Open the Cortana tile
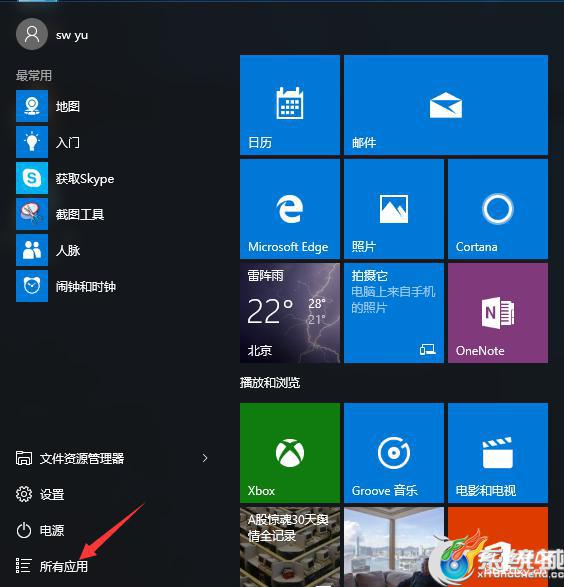 498,209
